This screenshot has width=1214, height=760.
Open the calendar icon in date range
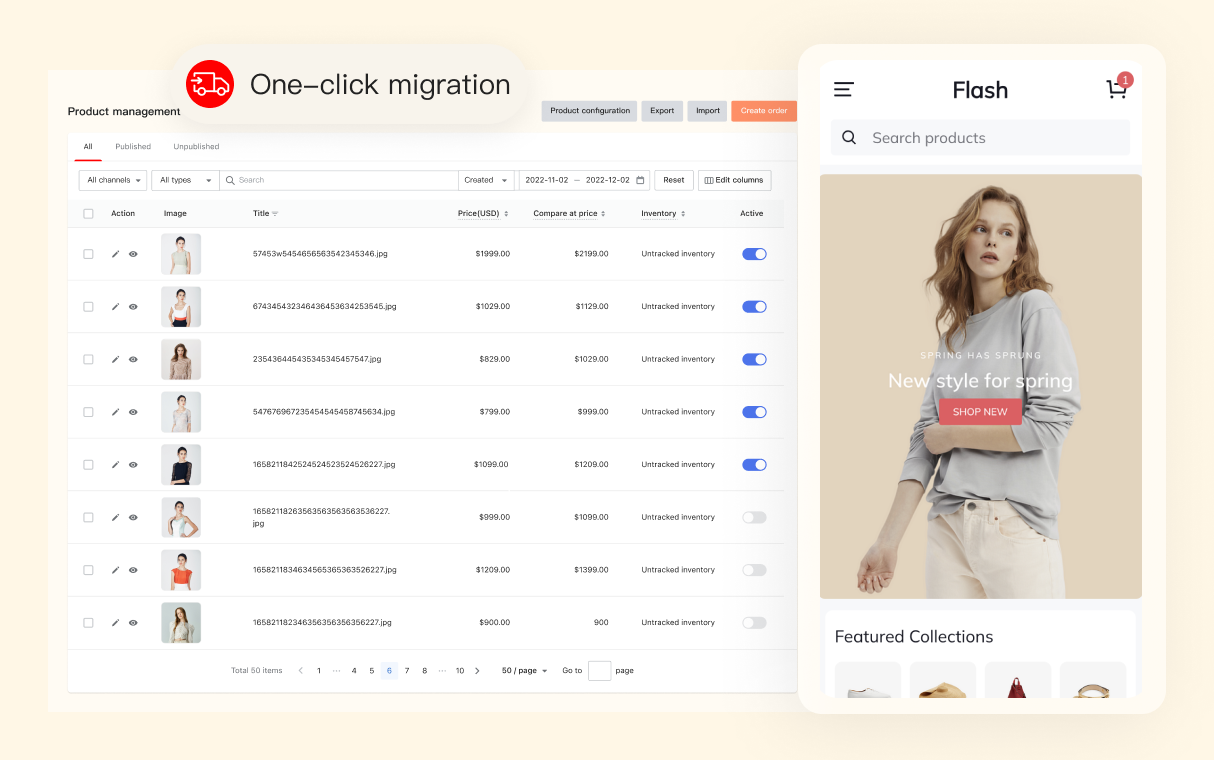tap(640, 180)
